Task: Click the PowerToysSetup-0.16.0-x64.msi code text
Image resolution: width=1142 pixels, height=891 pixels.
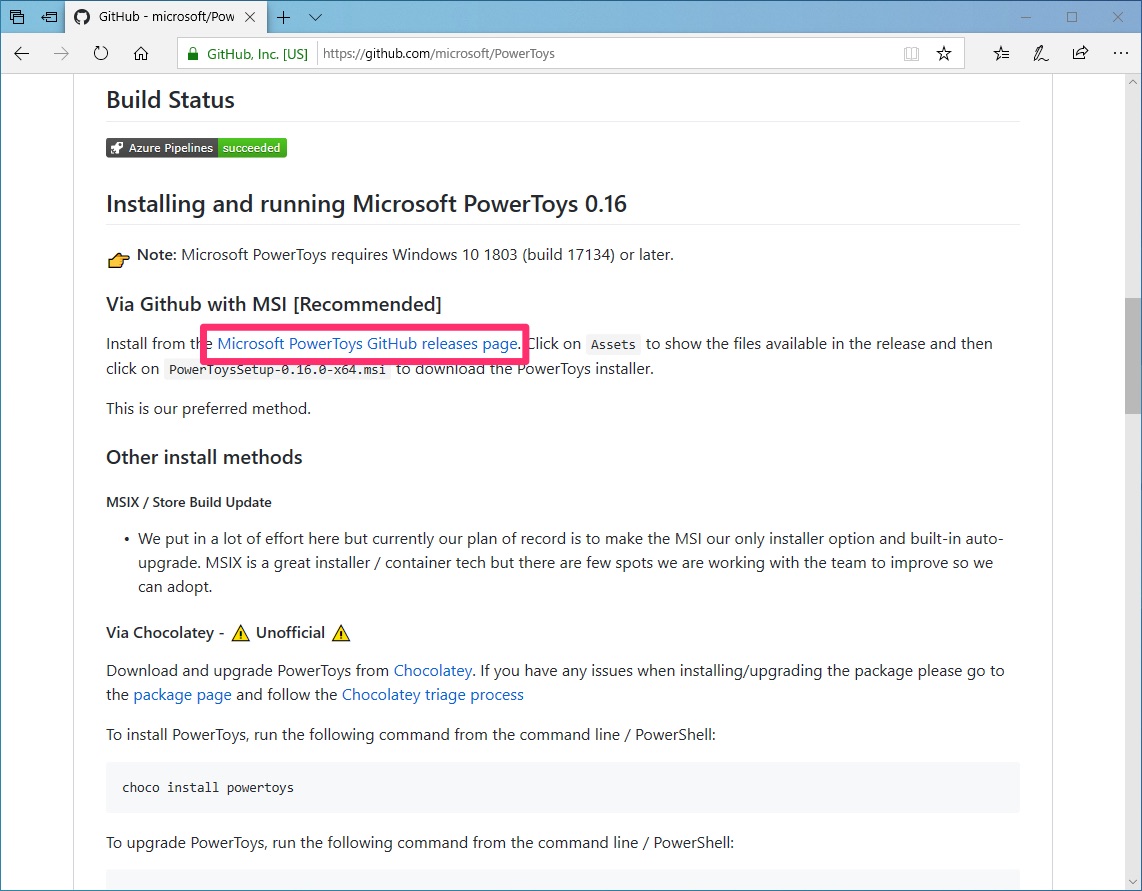Action: coord(277,369)
